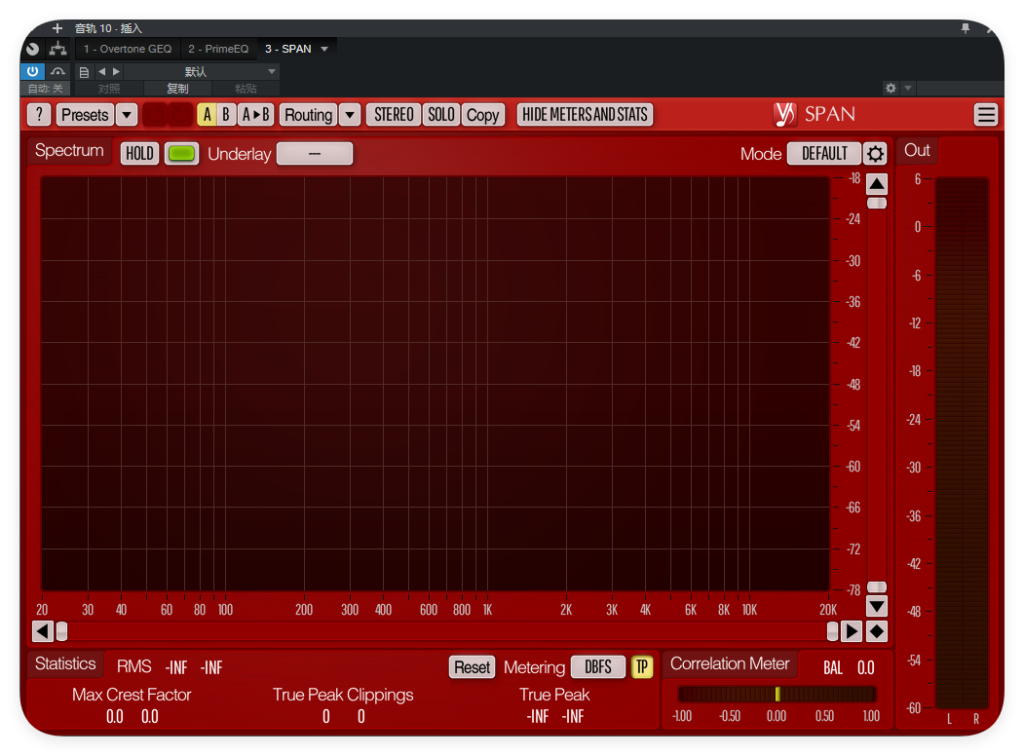Click the plus icon in the title bar

(x=57, y=28)
